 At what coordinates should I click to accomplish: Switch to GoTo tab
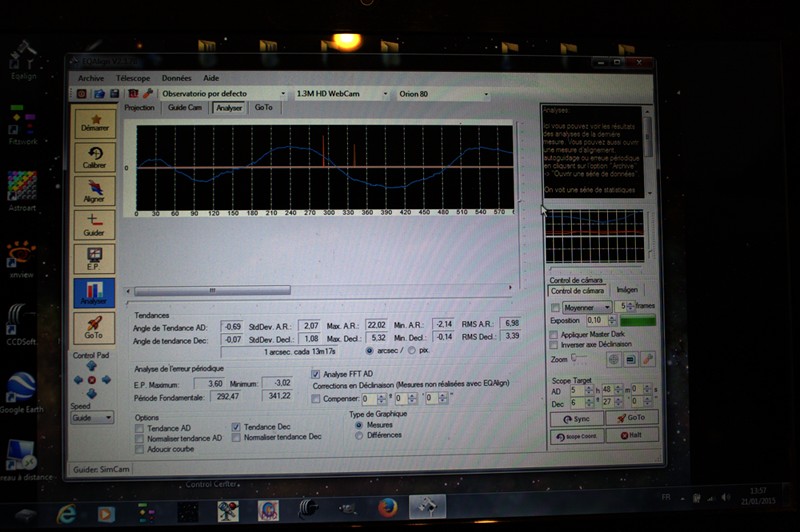point(263,108)
